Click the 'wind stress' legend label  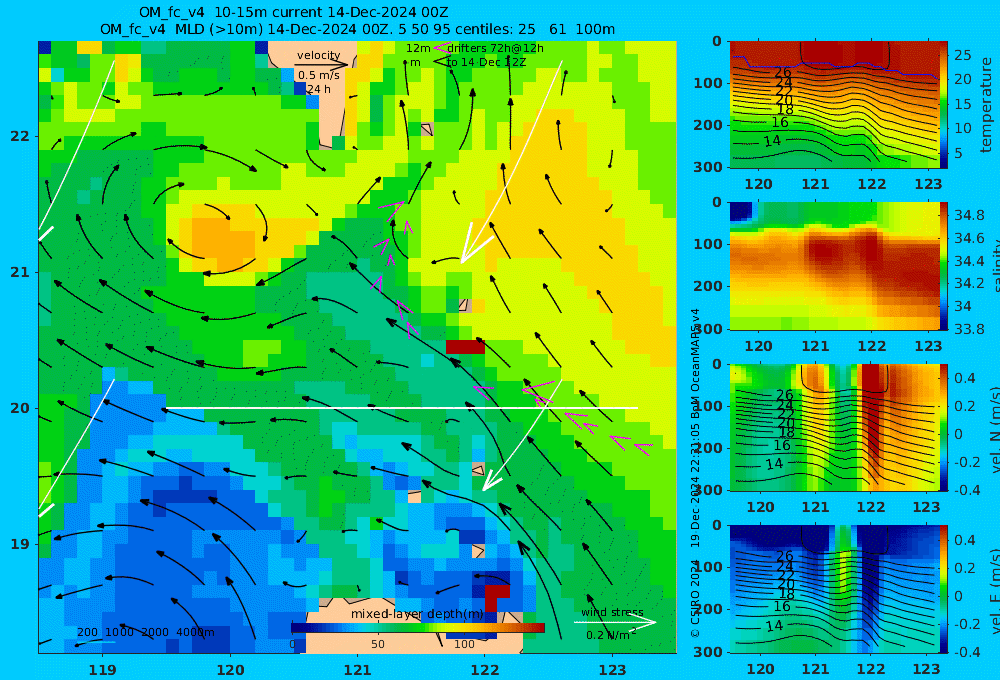coord(612,612)
